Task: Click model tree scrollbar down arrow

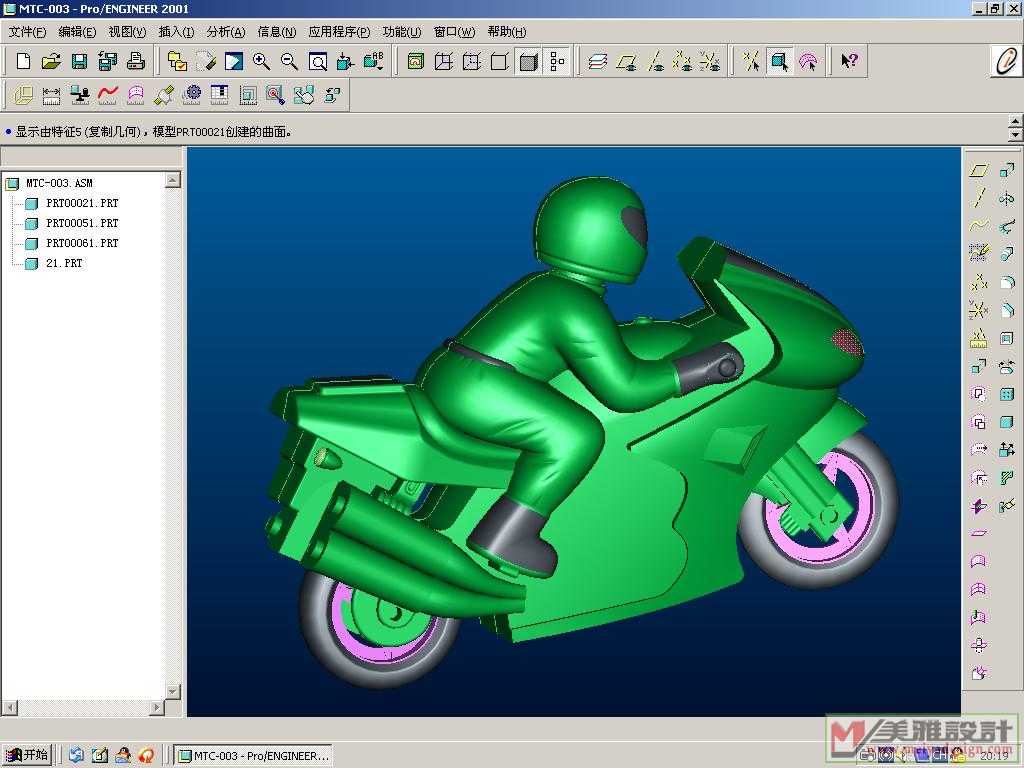Action: coord(173,691)
